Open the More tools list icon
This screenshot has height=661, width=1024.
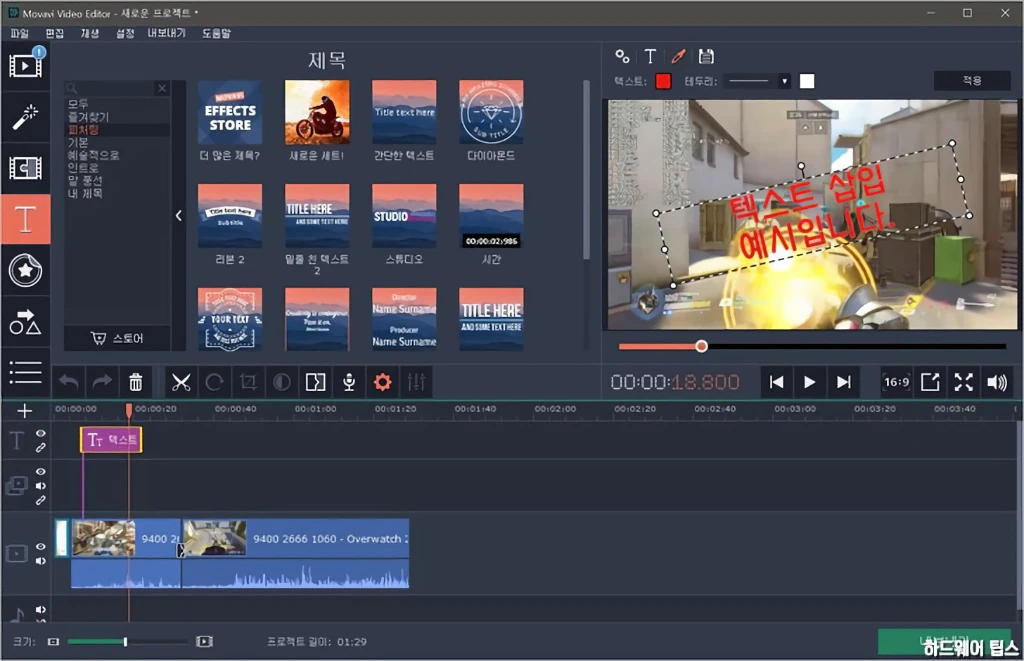[25, 372]
